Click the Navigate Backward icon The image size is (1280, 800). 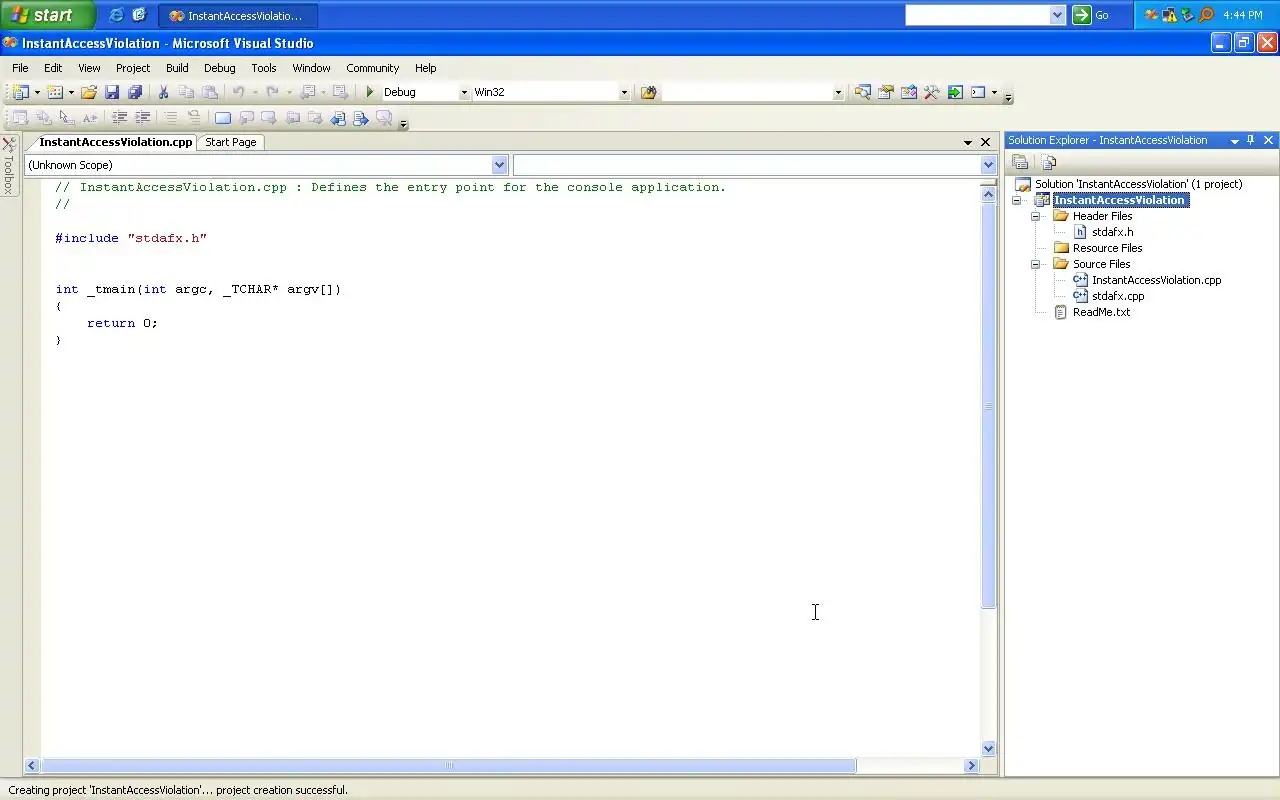pyautogui.click(x=308, y=92)
